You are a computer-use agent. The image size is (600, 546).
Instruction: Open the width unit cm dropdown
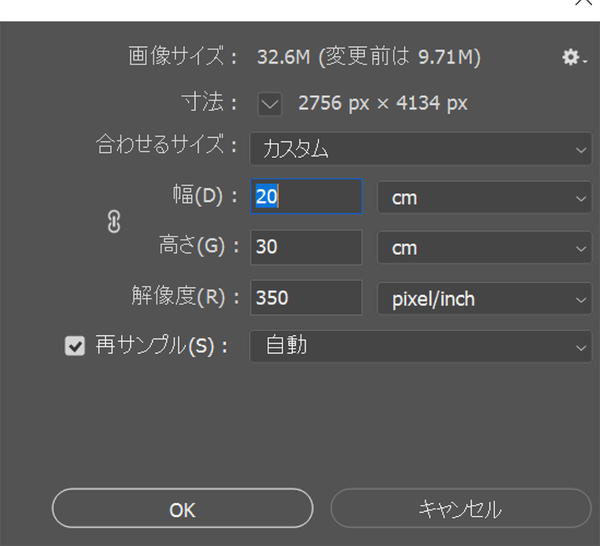click(x=484, y=197)
